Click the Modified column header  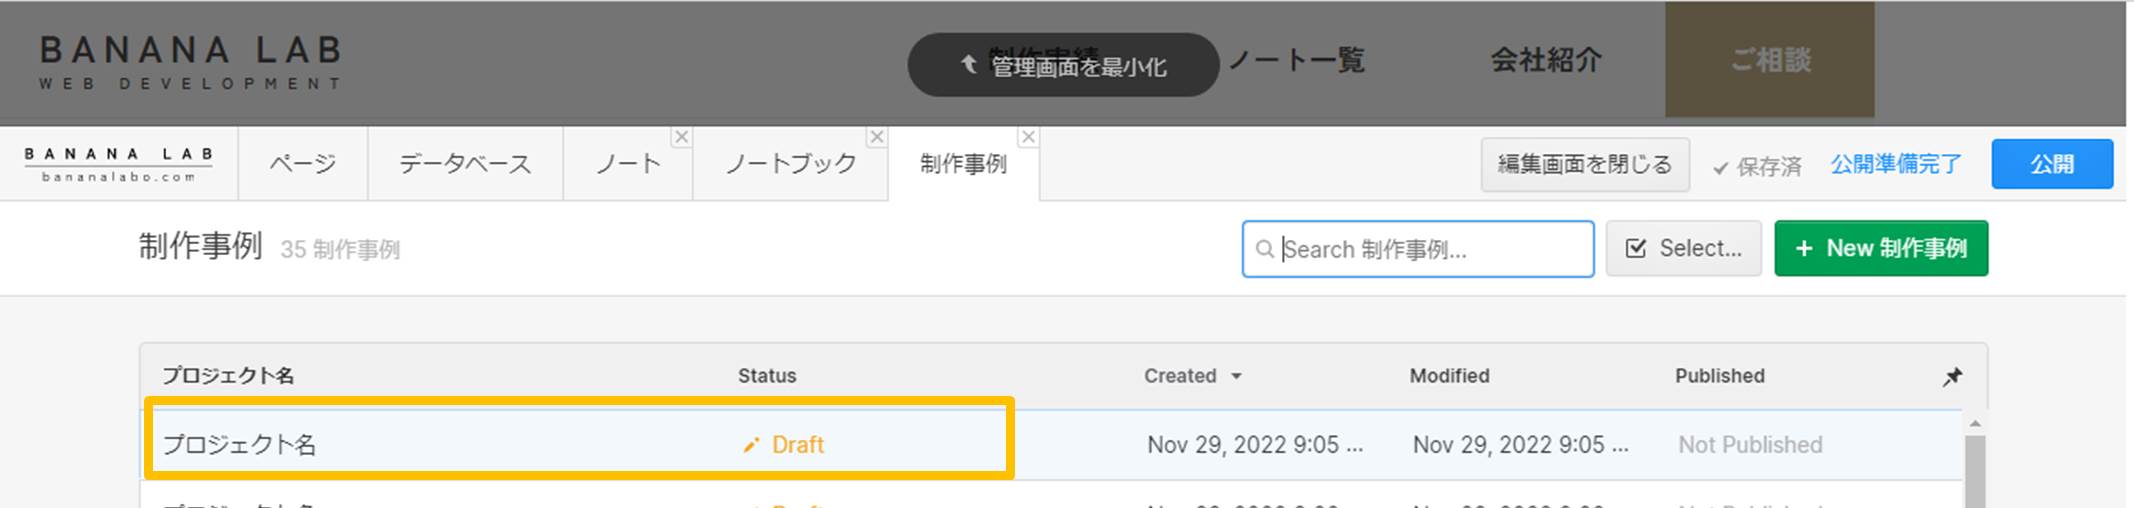point(1449,376)
